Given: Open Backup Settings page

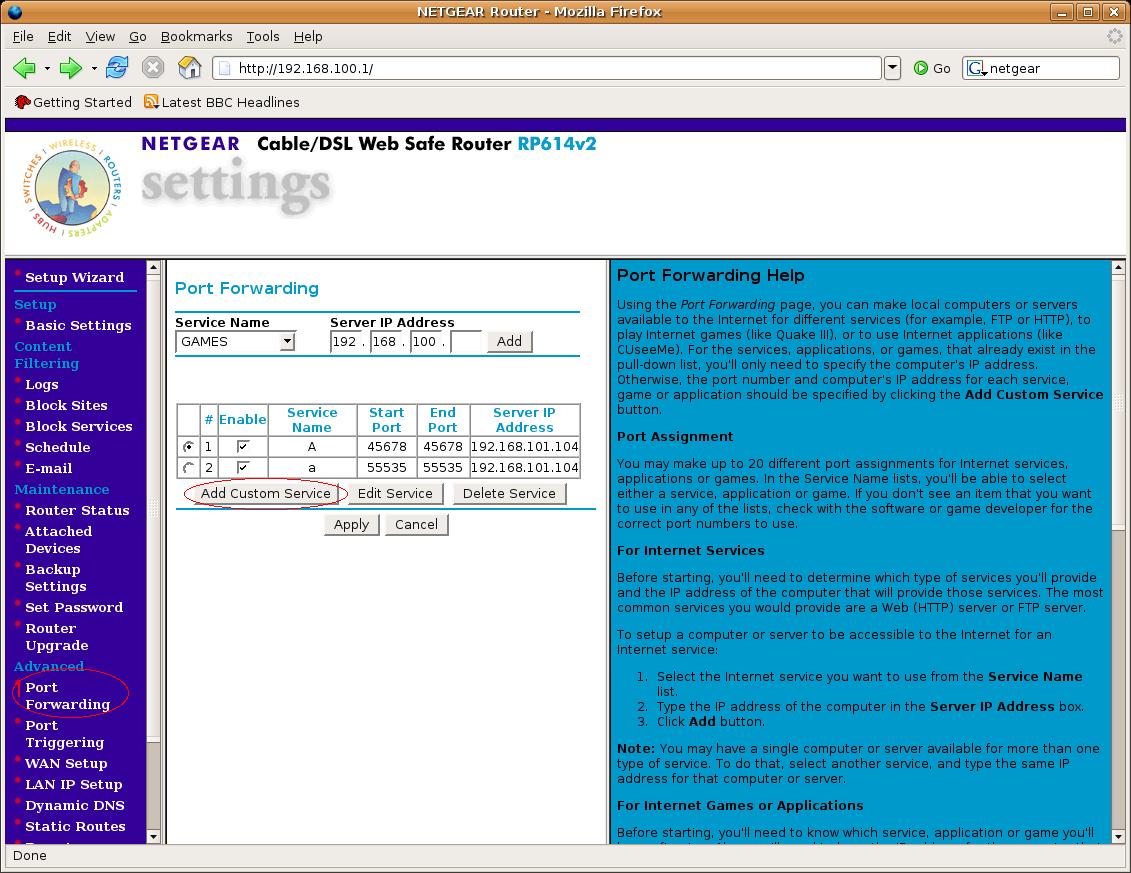Looking at the screenshot, I should tap(56, 579).
